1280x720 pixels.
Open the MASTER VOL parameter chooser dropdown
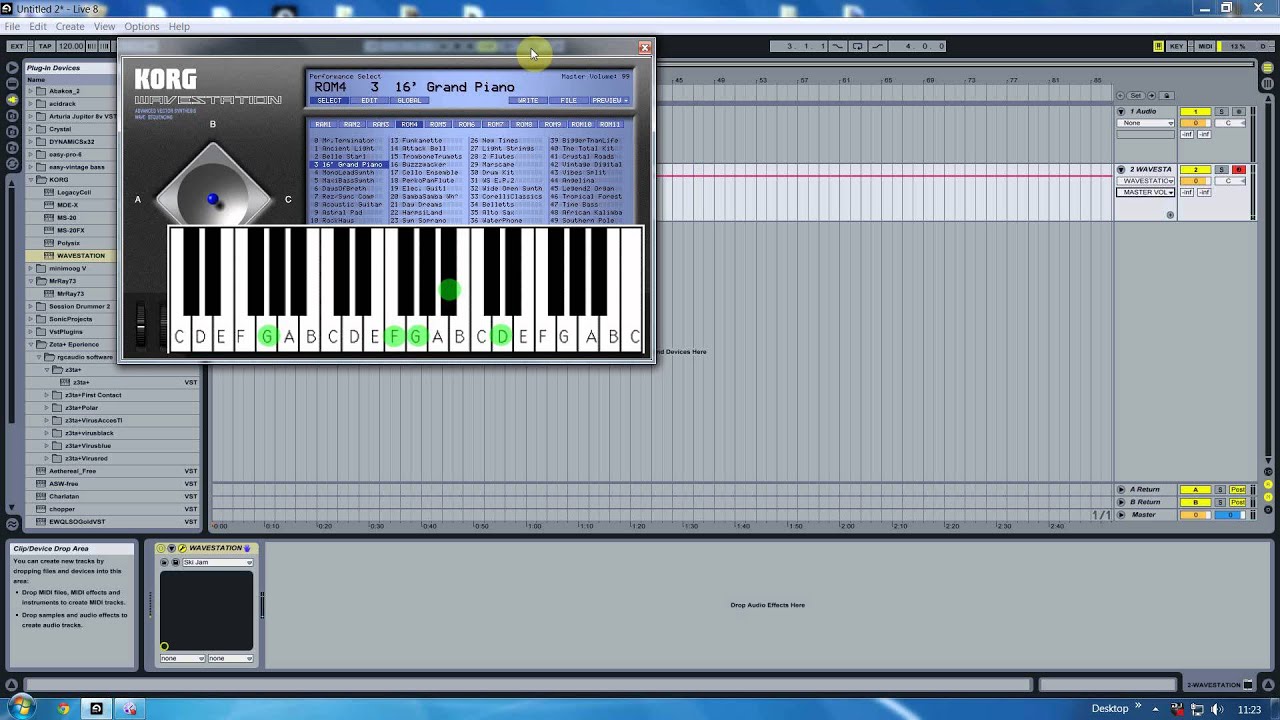click(x=1145, y=192)
